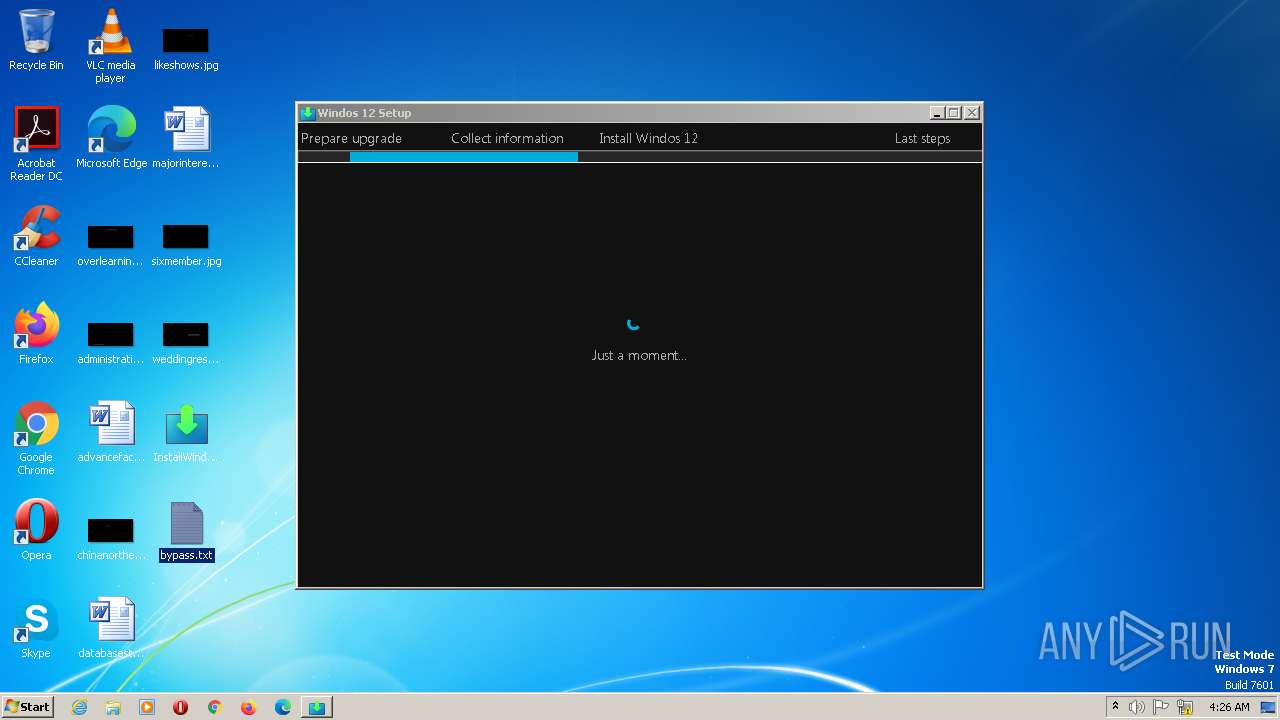Show hidden system tray icons

coord(1115,707)
